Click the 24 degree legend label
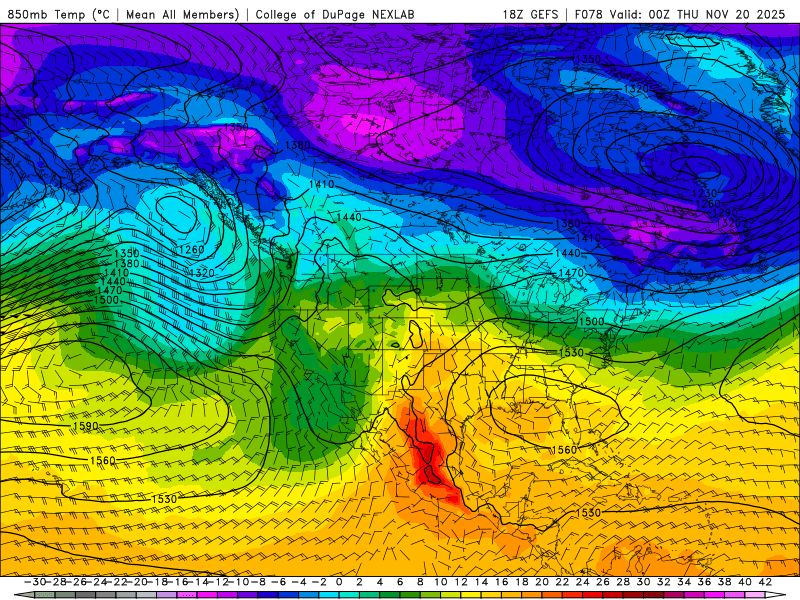Screen dimensions: 800x600 (x=583, y=582)
